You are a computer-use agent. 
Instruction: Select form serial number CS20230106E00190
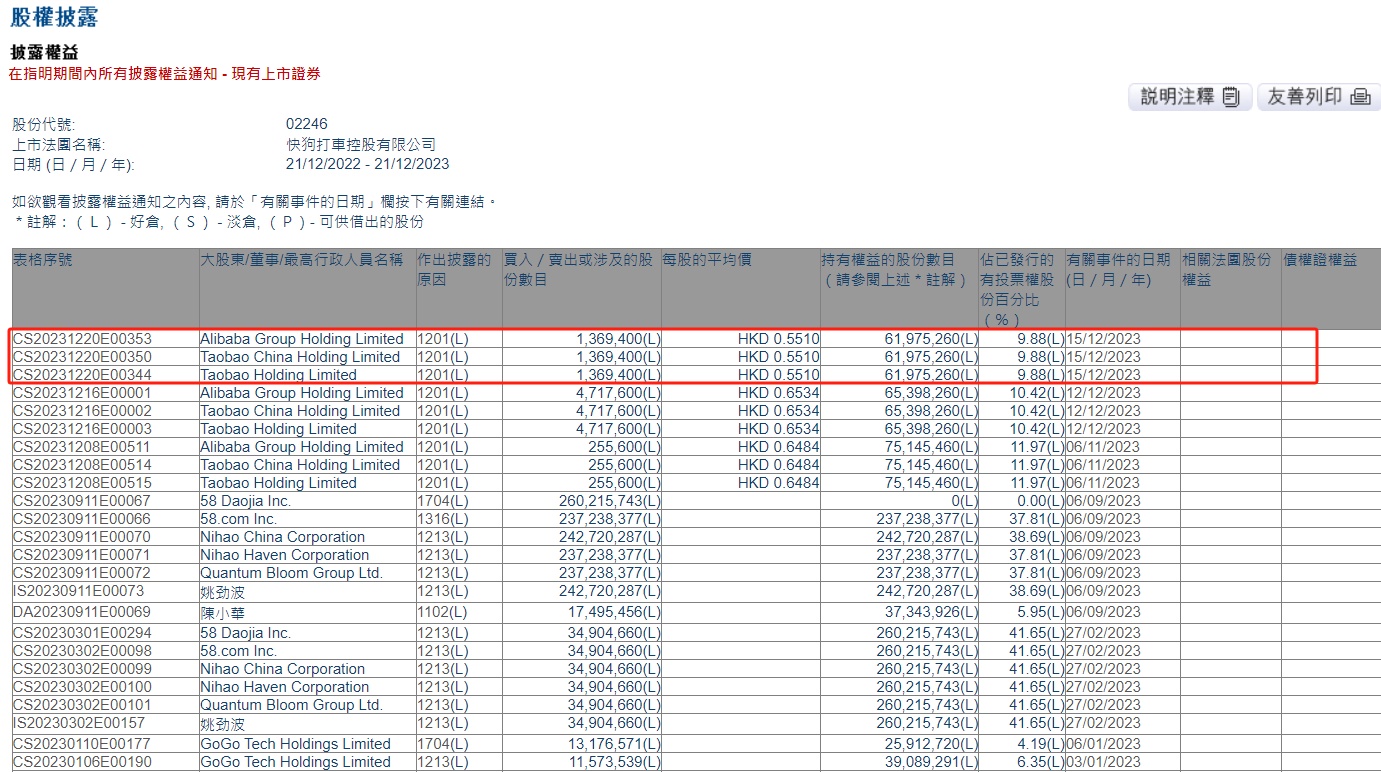point(82,762)
